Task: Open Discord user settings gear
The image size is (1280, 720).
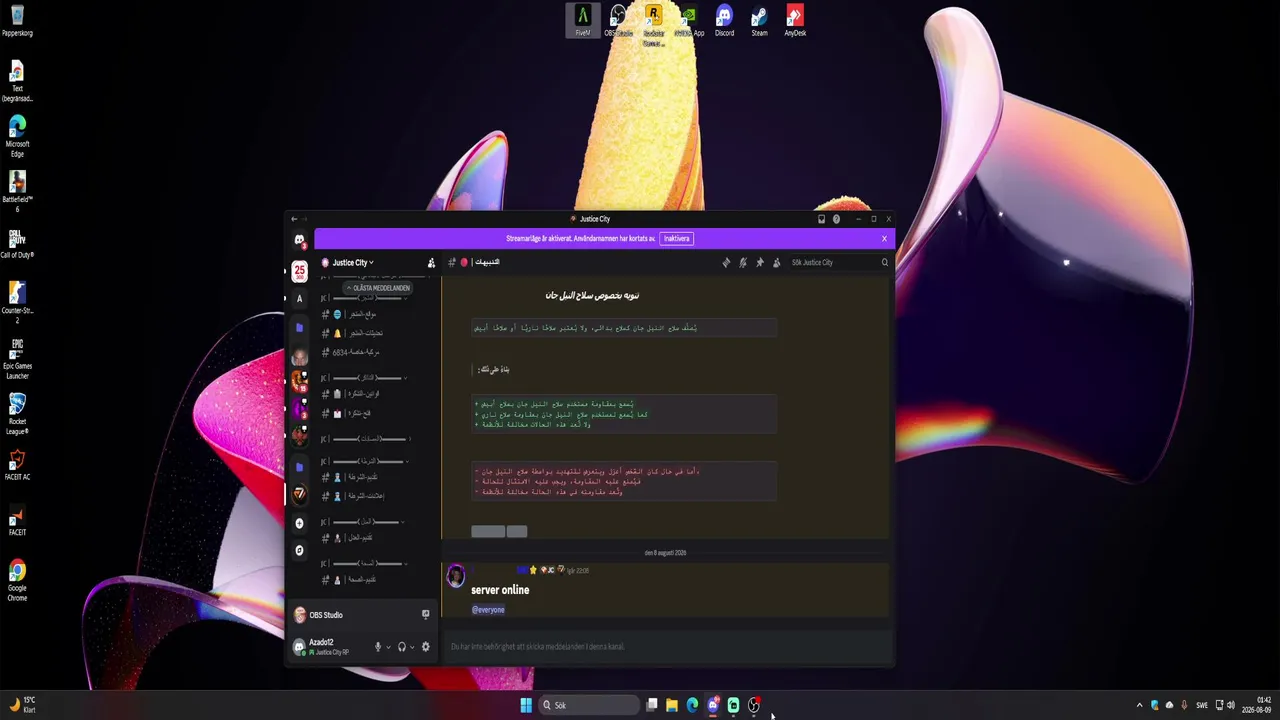Action: coord(426,647)
